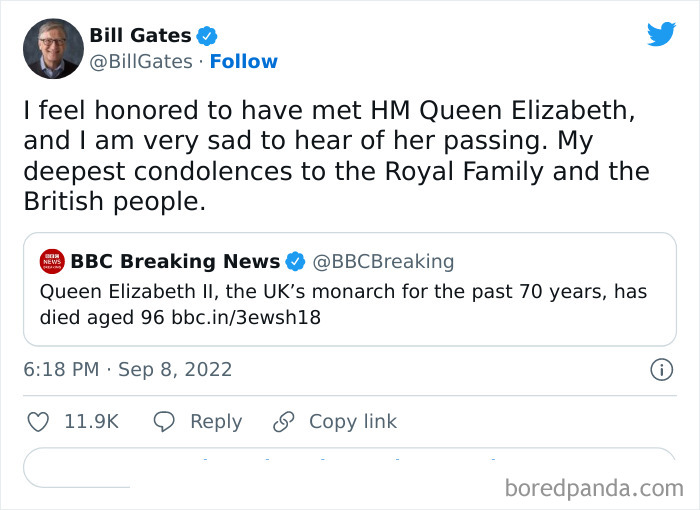Image resolution: width=700 pixels, height=510 pixels.
Task: Click the 11.9K likes count
Action: 91,422
